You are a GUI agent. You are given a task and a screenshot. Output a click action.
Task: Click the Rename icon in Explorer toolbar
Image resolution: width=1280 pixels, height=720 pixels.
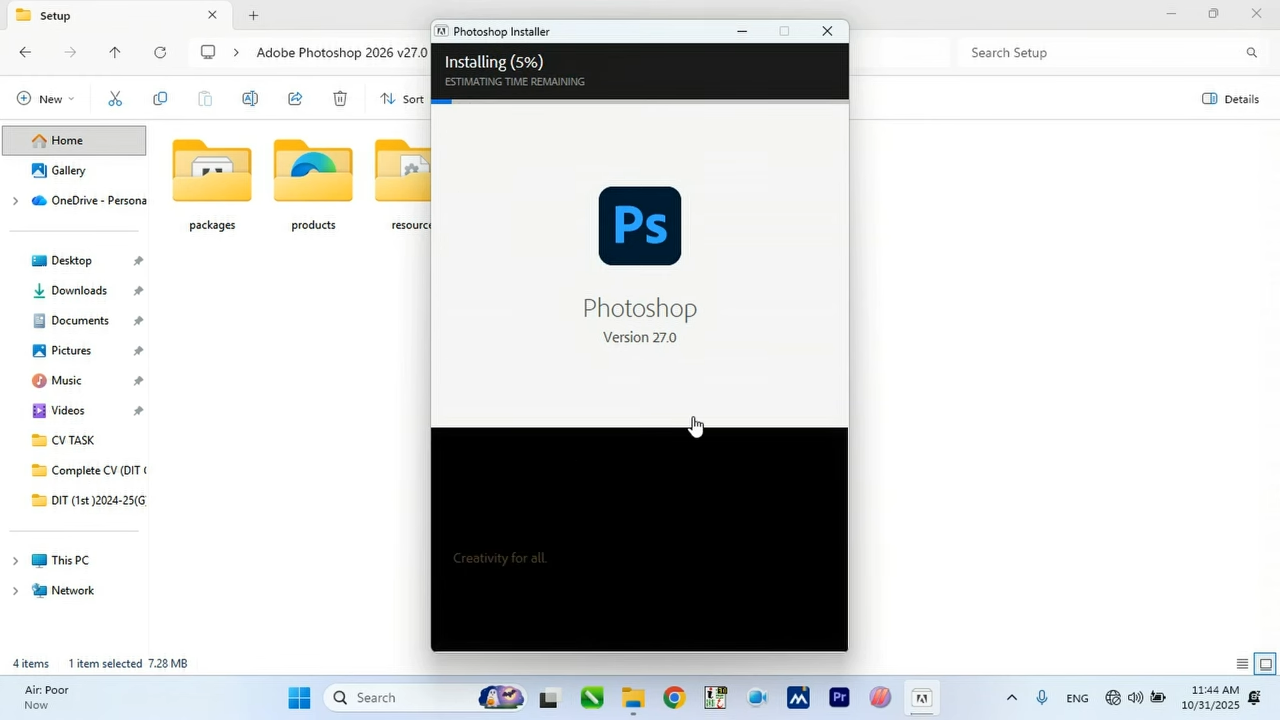250,99
